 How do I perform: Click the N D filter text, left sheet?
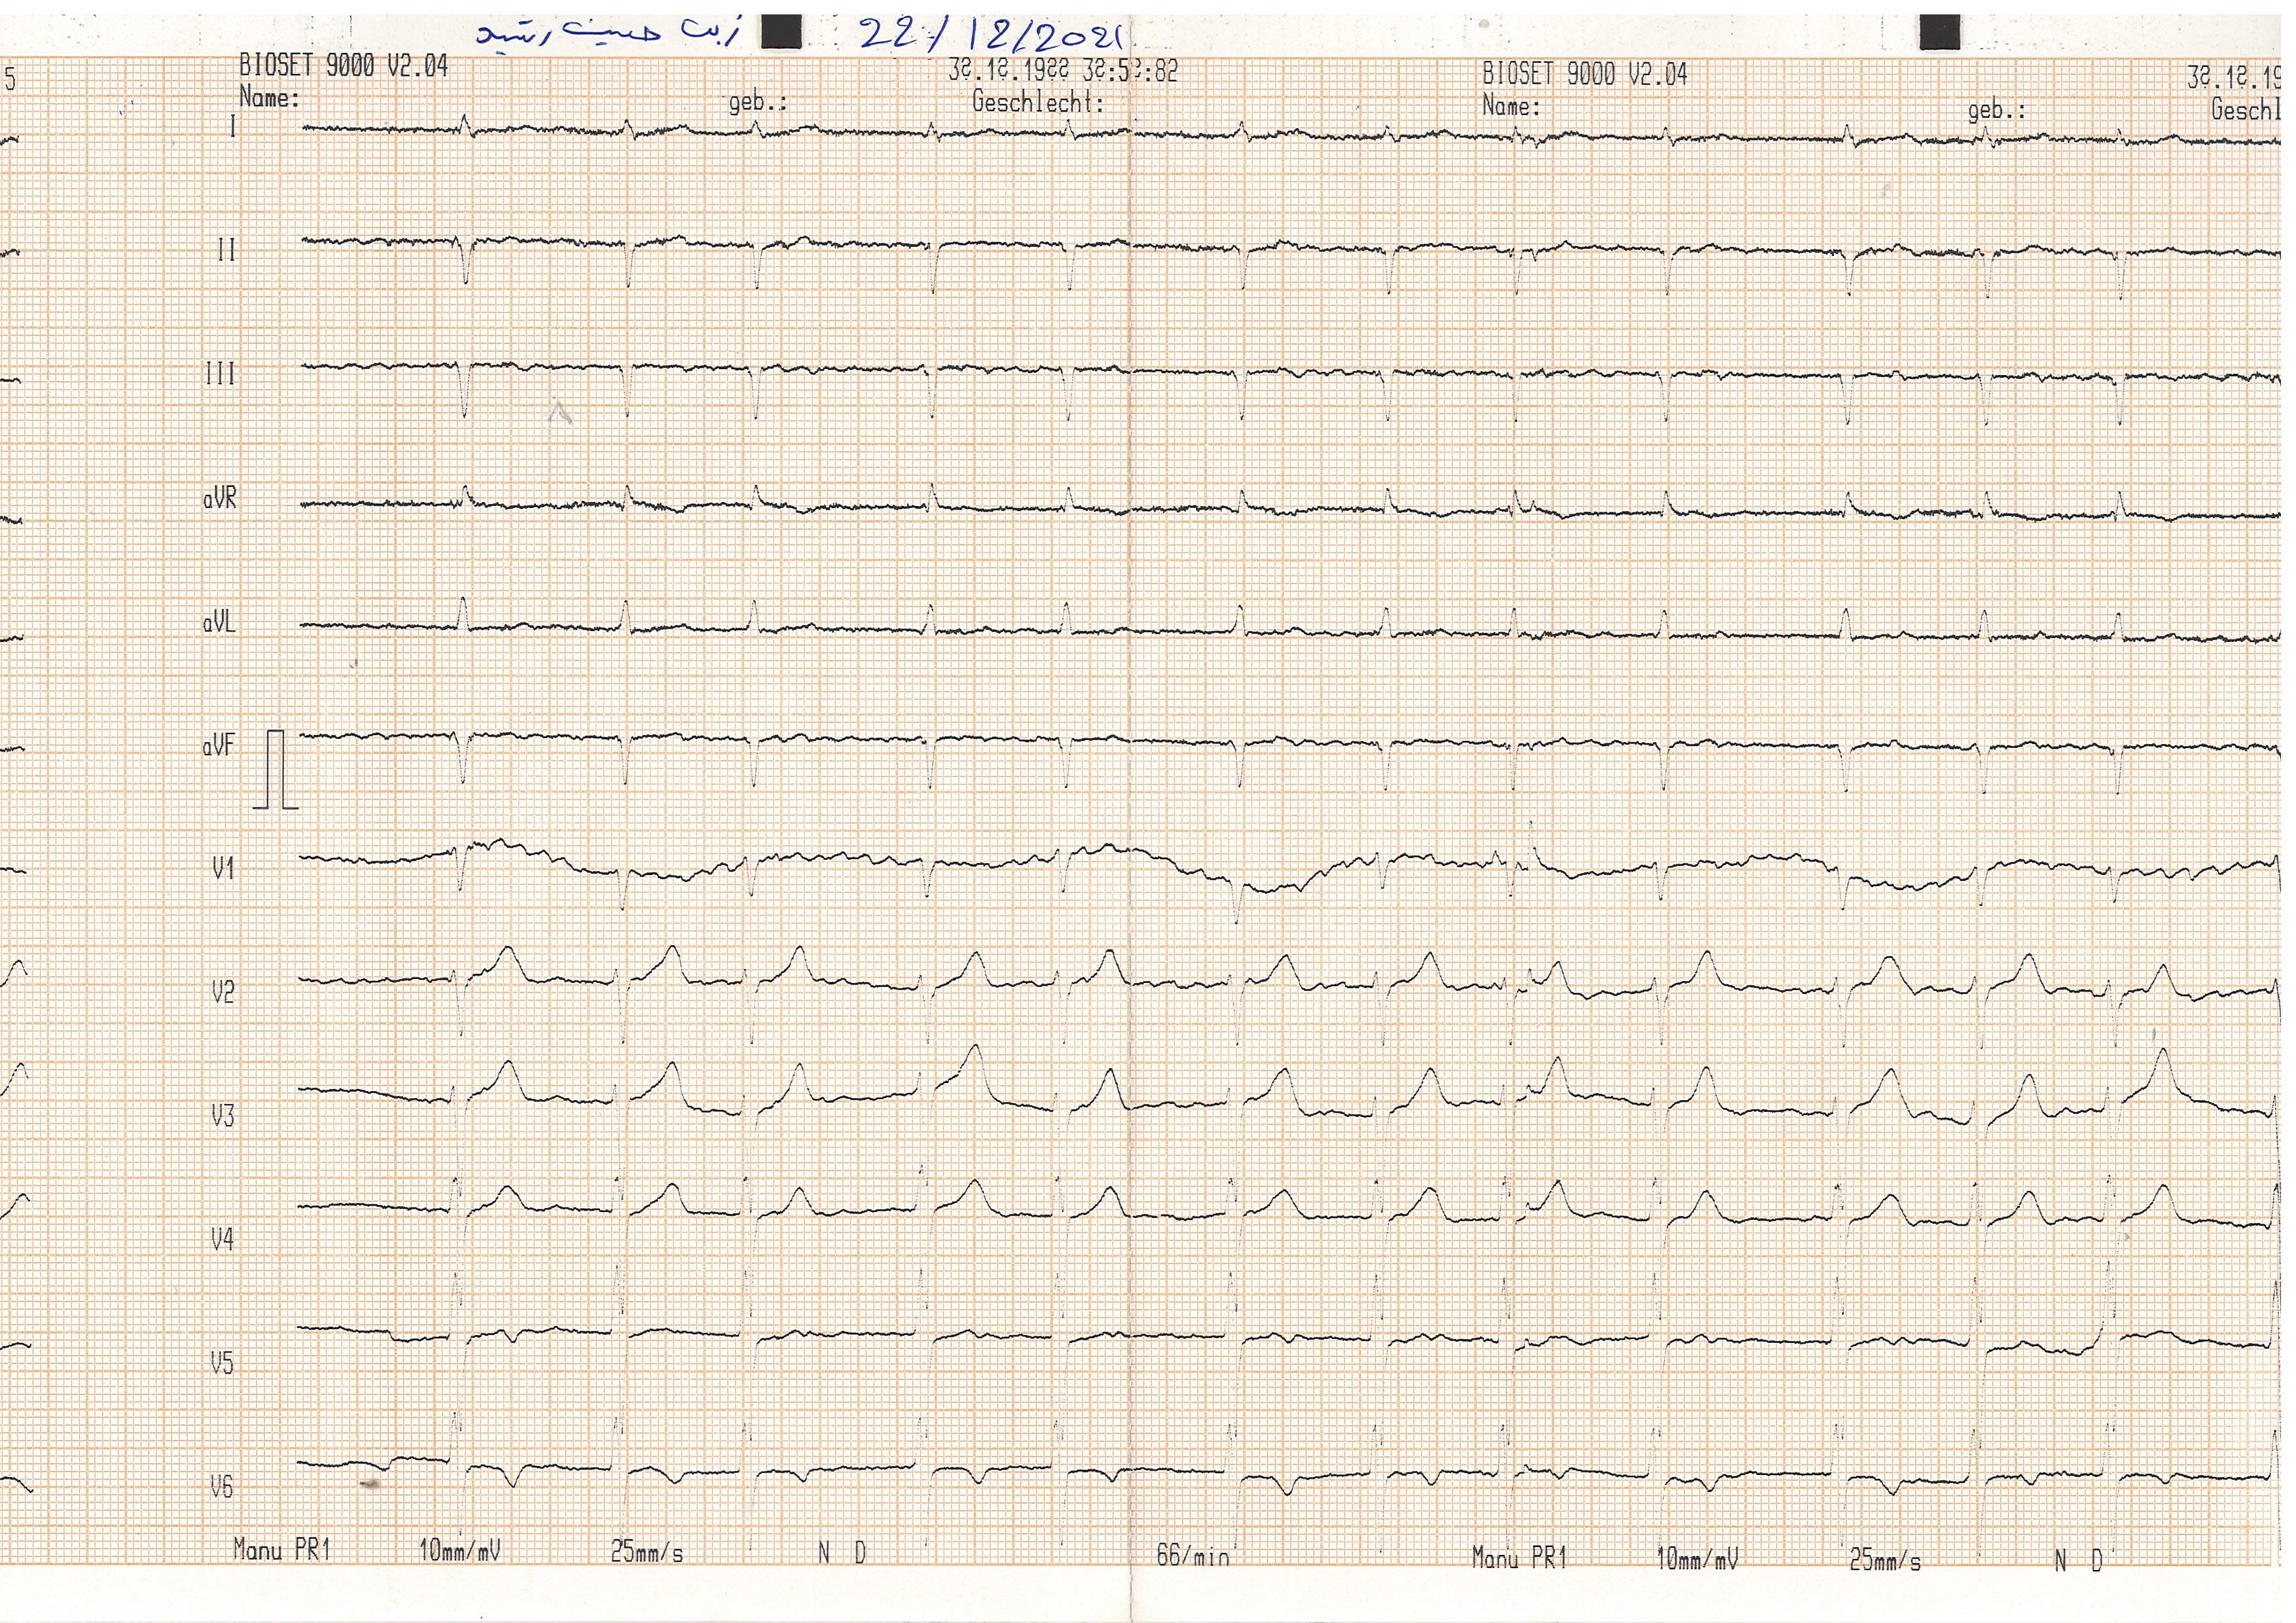pyautogui.click(x=842, y=1553)
